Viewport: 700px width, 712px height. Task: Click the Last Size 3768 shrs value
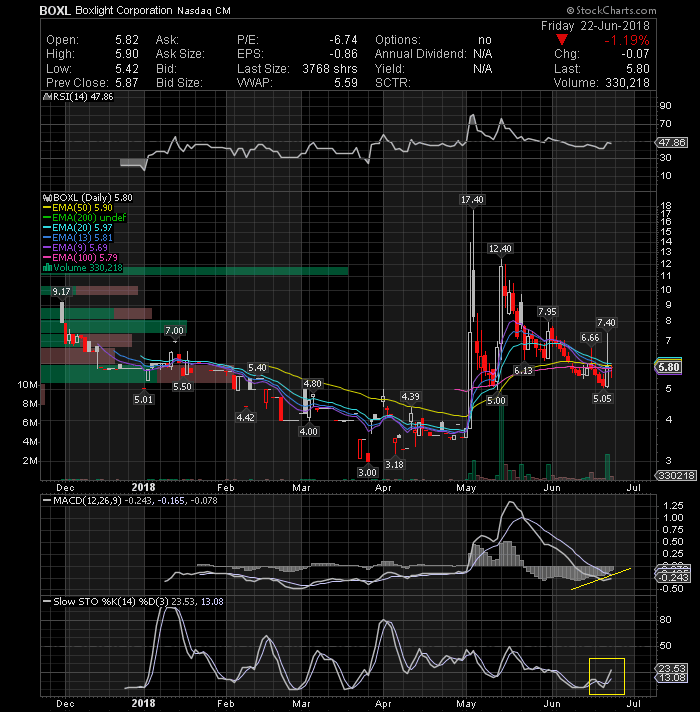[330, 69]
